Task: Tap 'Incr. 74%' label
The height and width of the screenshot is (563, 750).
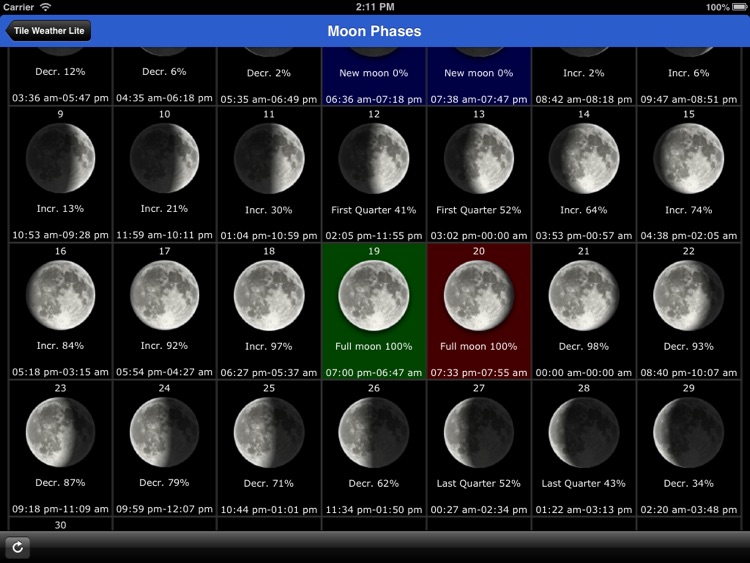Action: (688, 210)
